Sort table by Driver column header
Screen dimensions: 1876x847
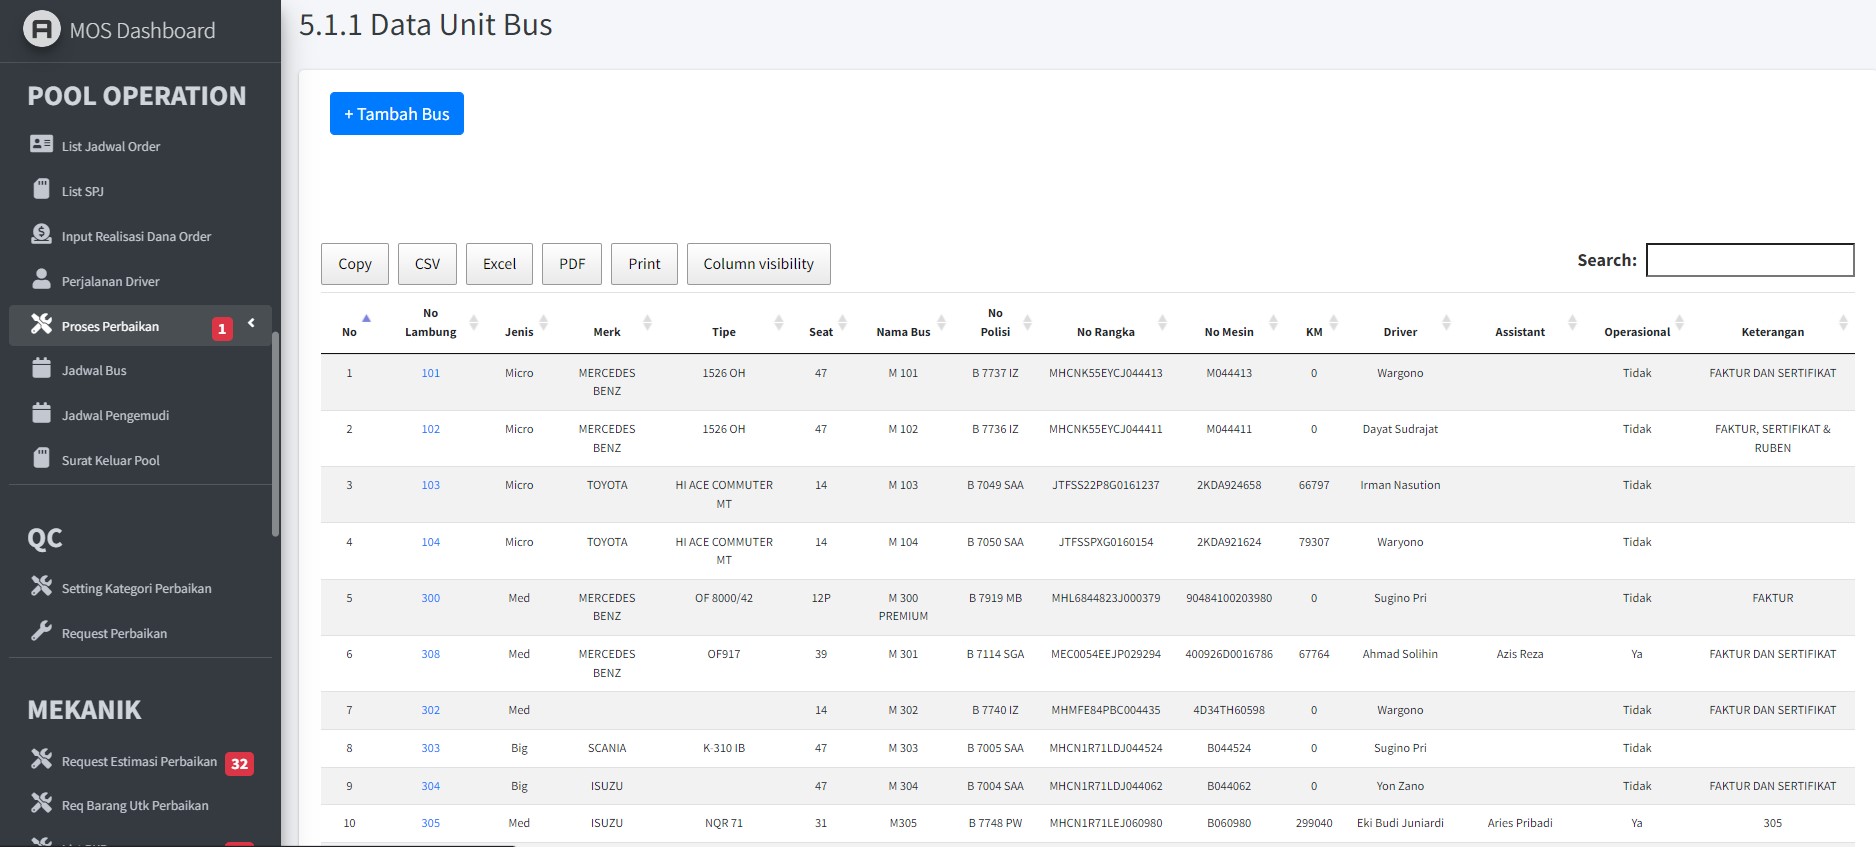pyautogui.click(x=1400, y=331)
